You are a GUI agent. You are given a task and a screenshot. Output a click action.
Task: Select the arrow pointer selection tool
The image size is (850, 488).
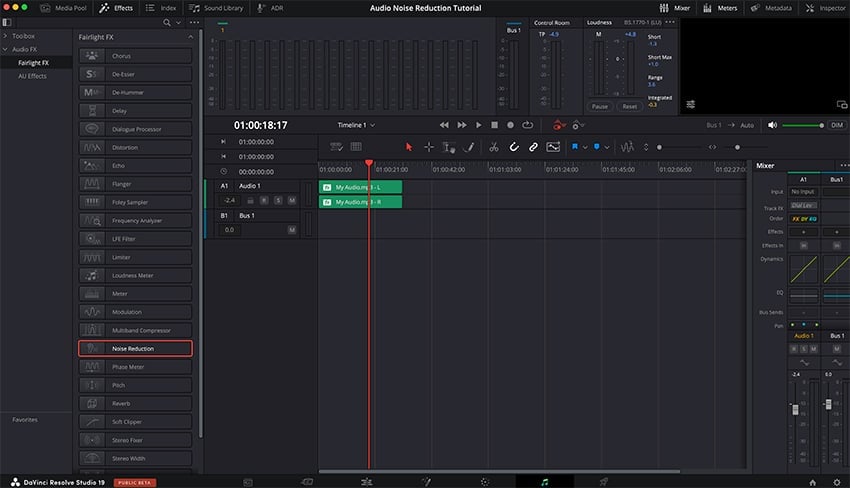tap(409, 147)
